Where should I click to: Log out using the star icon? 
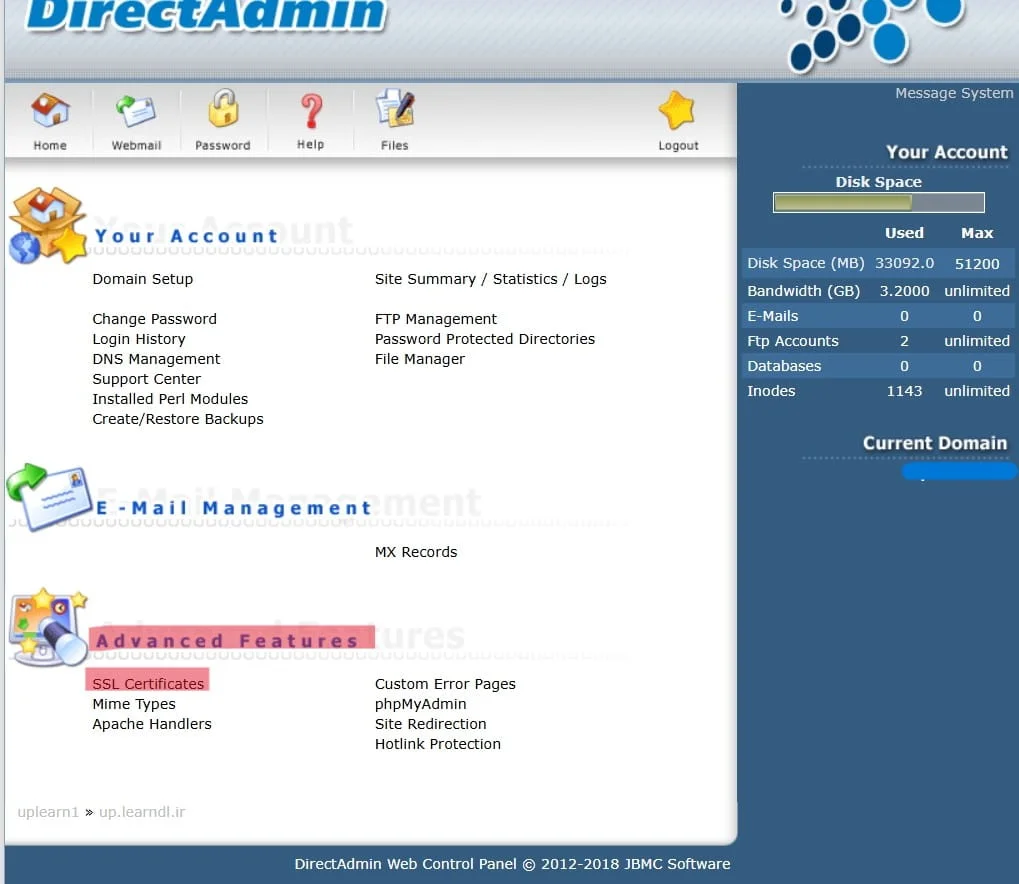678,111
